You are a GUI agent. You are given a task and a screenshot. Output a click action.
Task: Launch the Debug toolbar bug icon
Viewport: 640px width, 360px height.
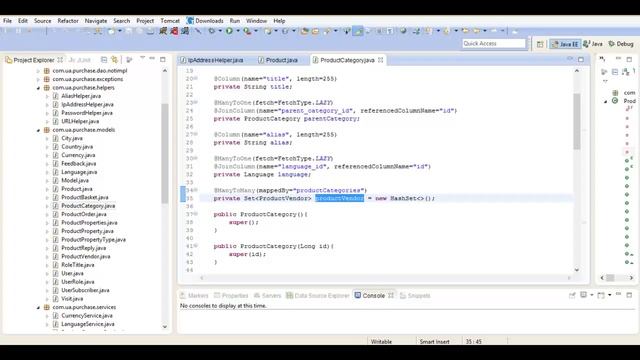click(x=211, y=31)
